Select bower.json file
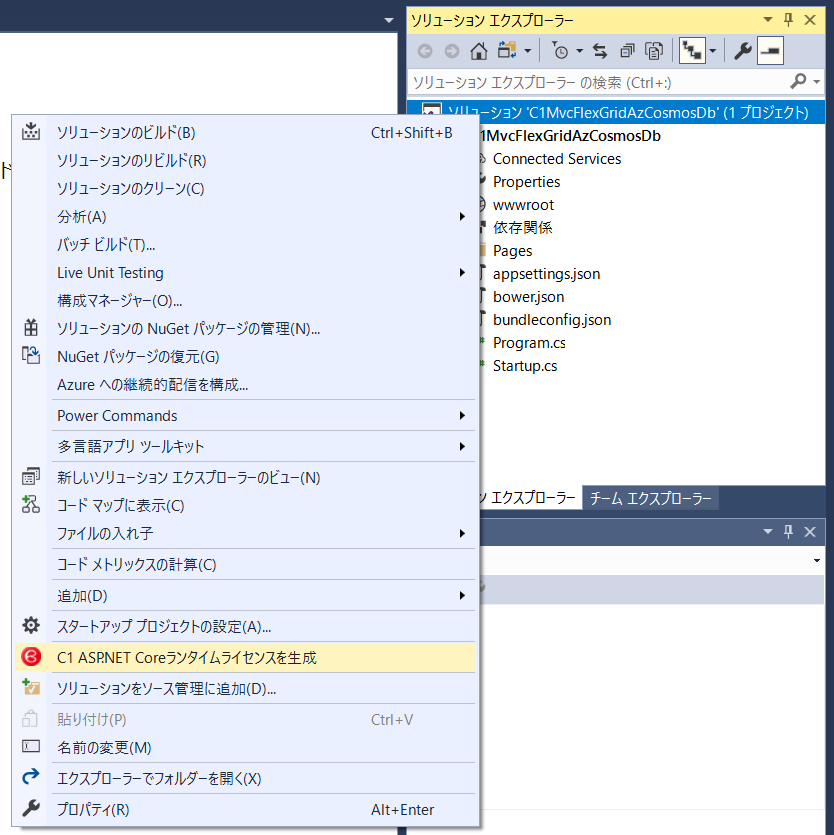Image resolution: width=834 pixels, height=835 pixels. pos(528,297)
